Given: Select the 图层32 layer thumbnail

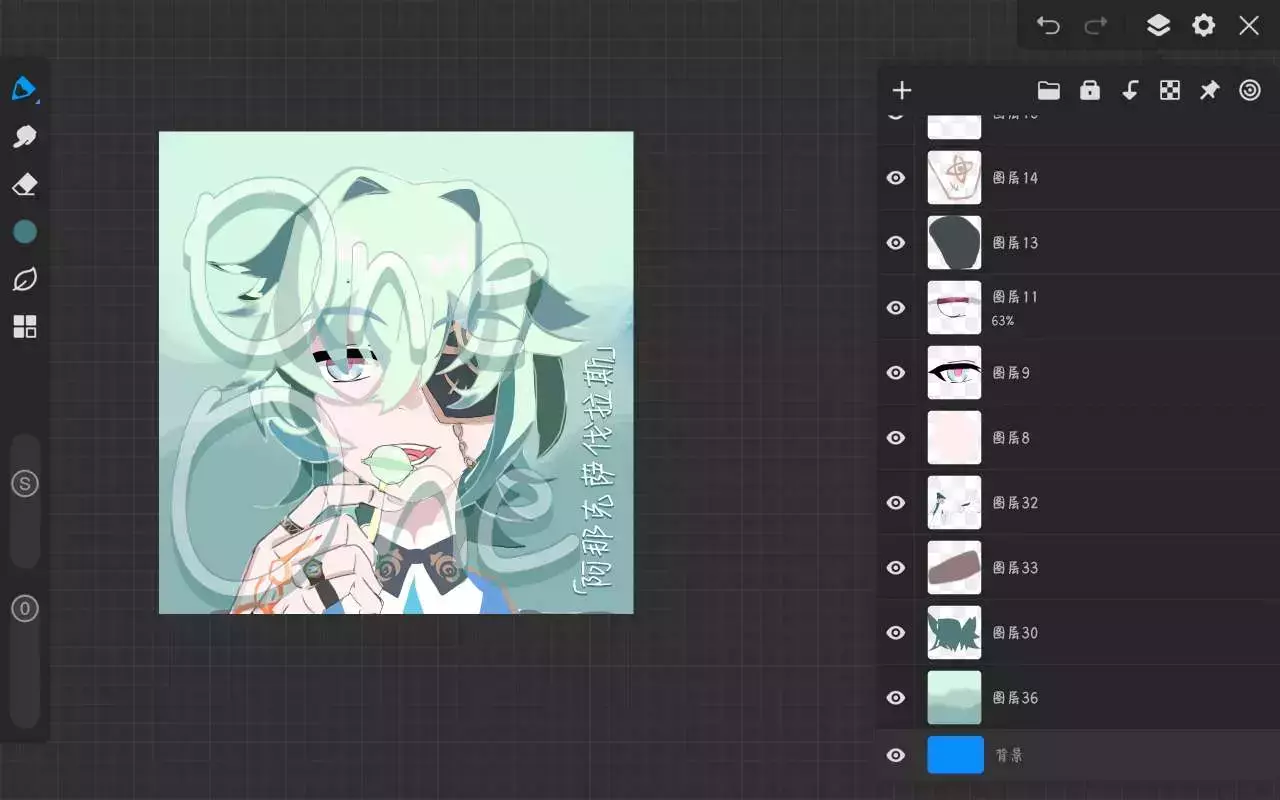Looking at the screenshot, I should point(954,503).
